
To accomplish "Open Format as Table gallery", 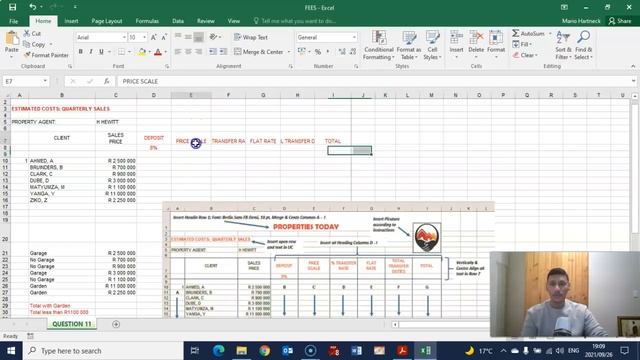I will [409, 45].
